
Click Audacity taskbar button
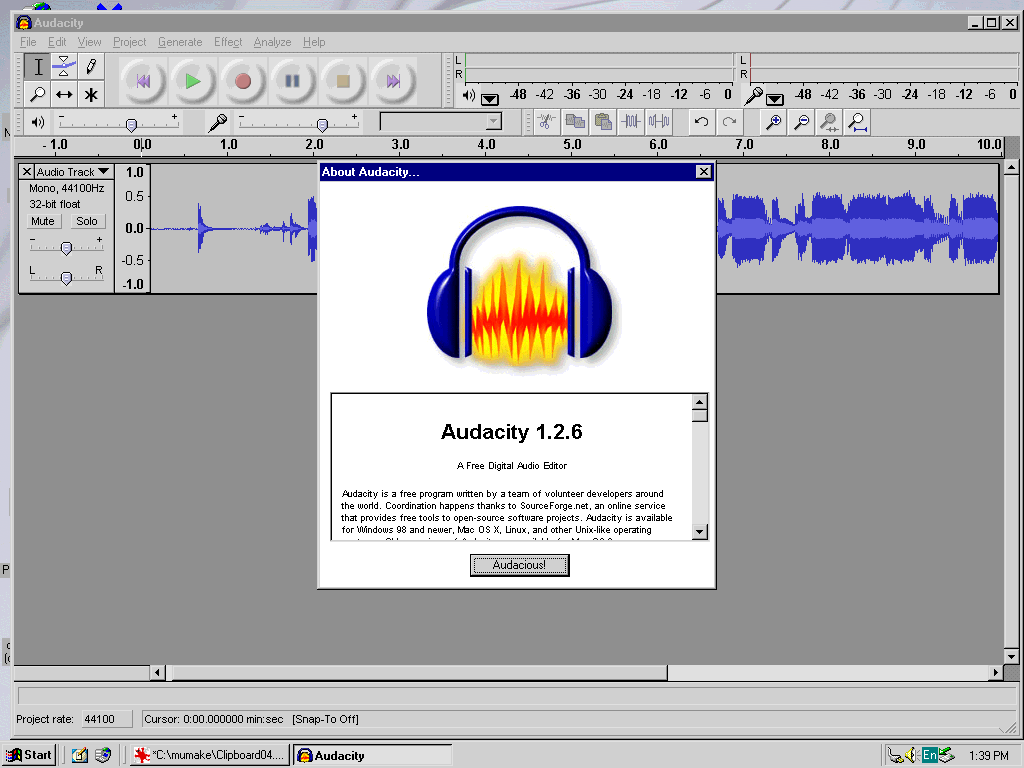[372, 755]
